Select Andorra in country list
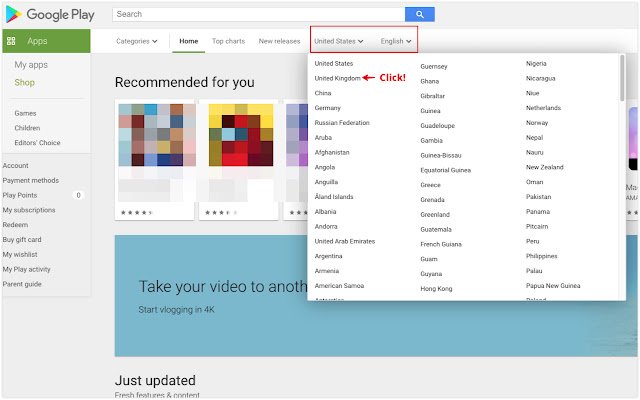The image size is (640, 400). click(326, 226)
